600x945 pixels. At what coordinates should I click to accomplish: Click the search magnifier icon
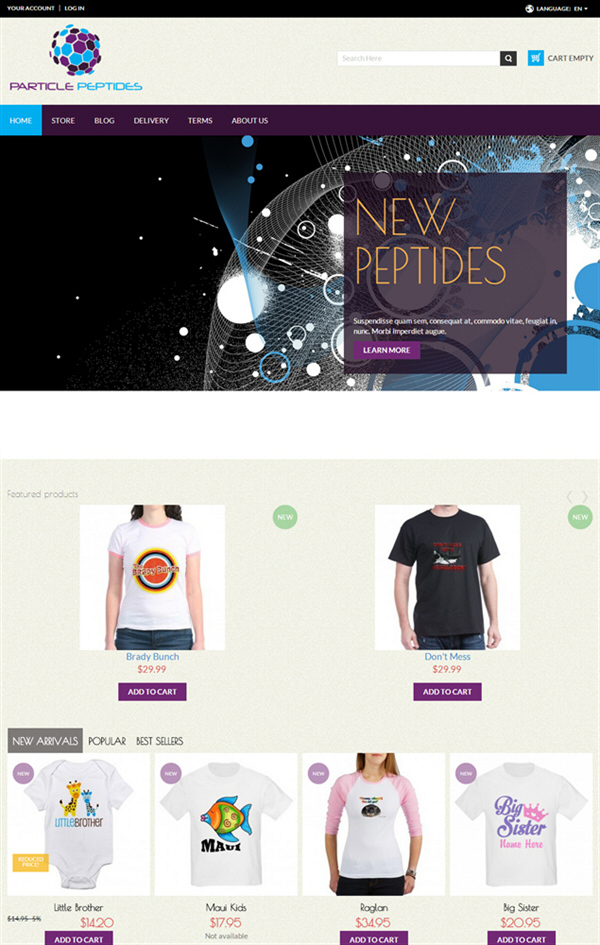click(x=508, y=58)
